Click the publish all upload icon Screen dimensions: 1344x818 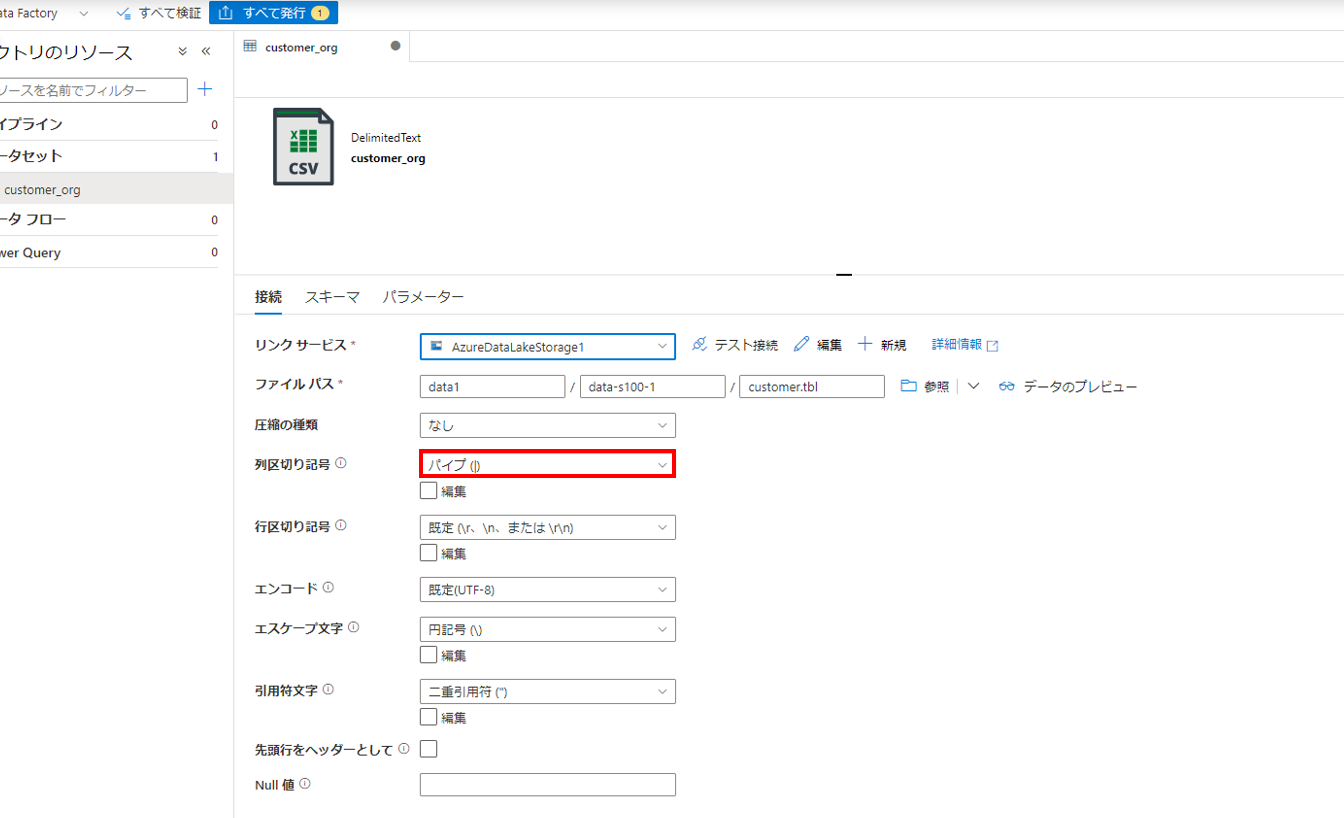pos(225,13)
